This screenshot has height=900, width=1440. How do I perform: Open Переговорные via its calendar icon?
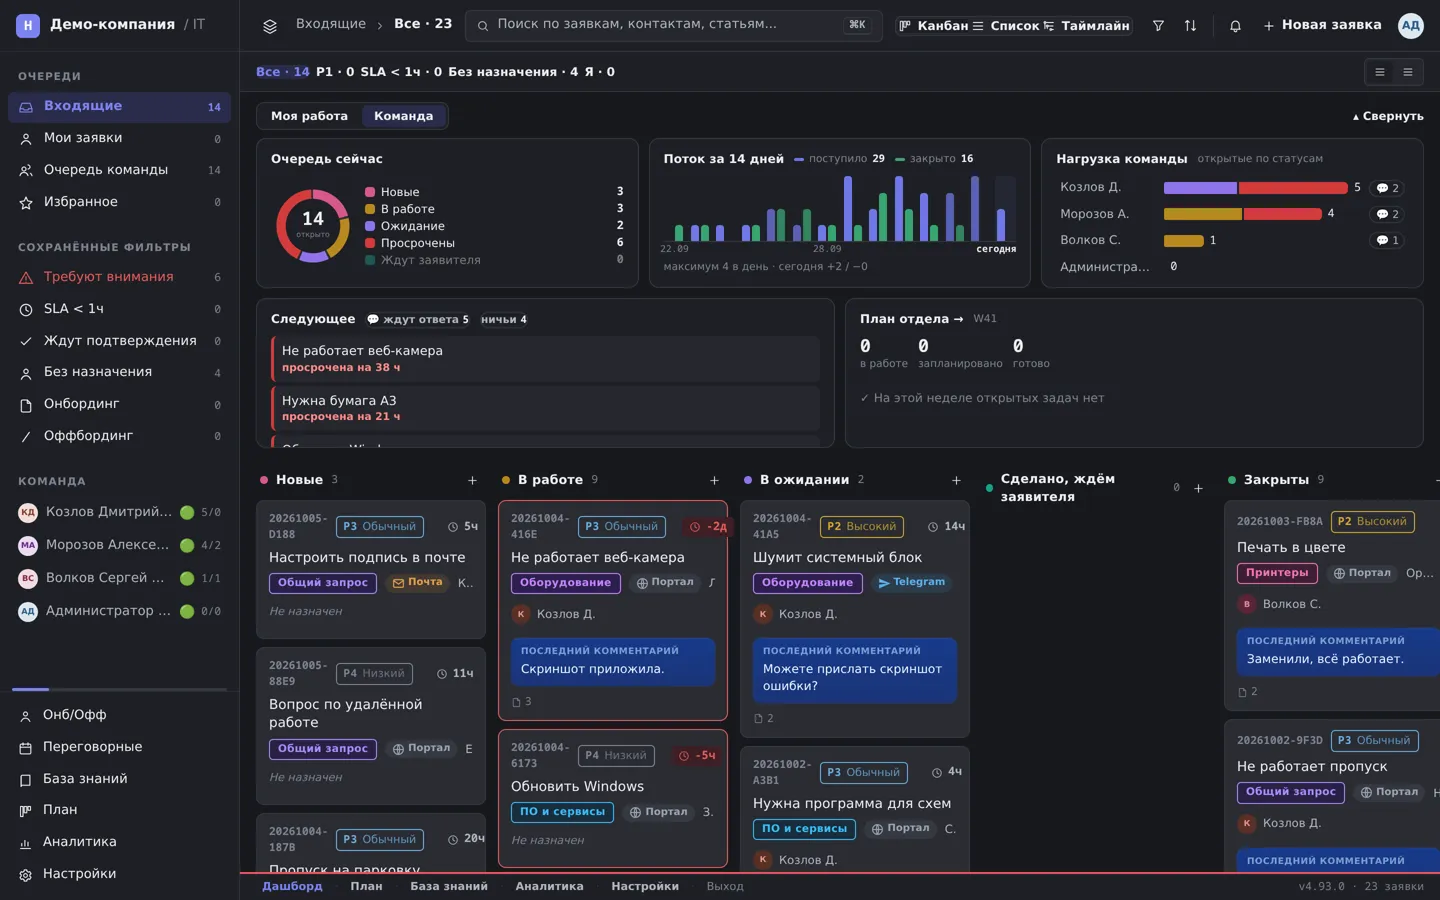click(x=26, y=748)
